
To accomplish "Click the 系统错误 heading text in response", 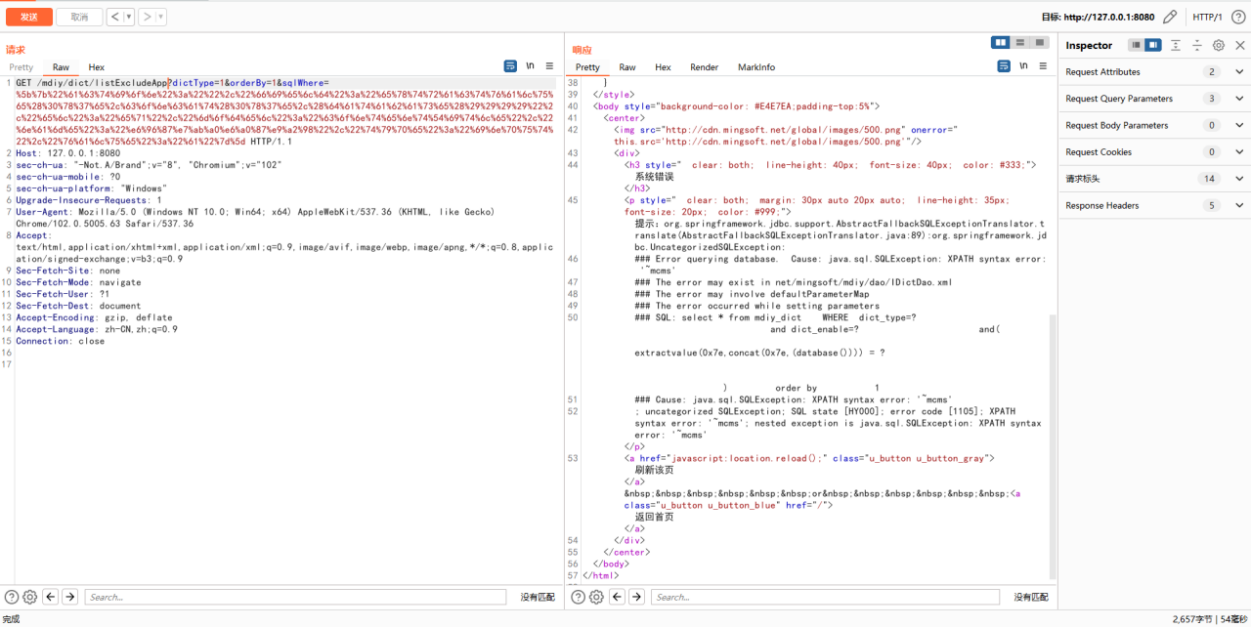I will click(655, 176).
